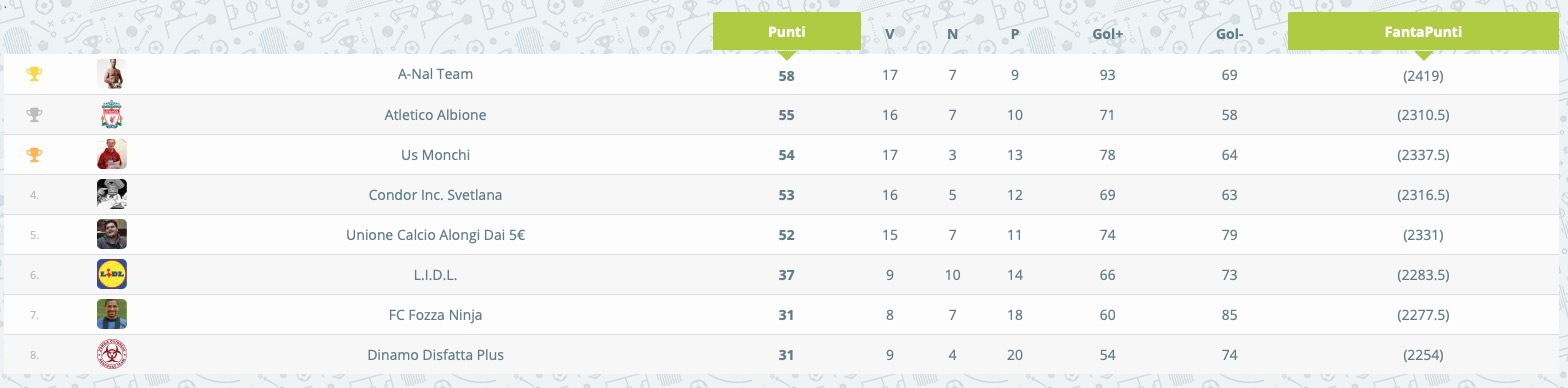Open the Us Monchi avatar image

pos(112,154)
